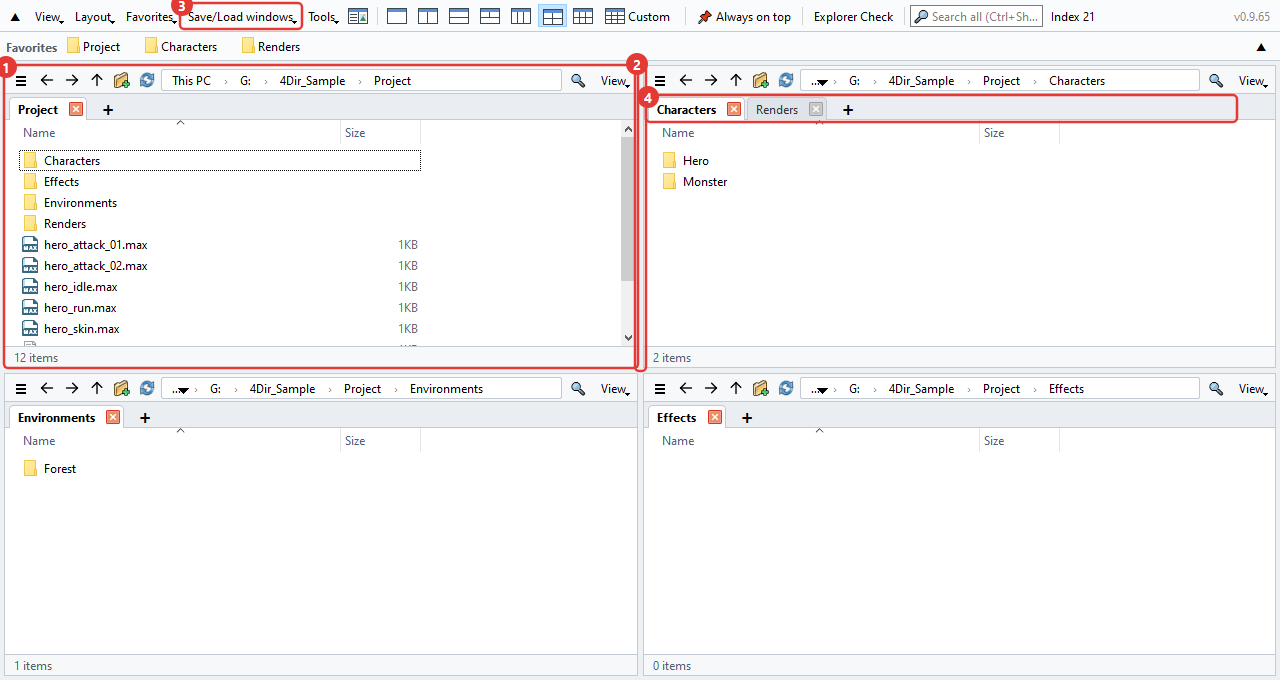Open the Project favorite shortcut
The height and width of the screenshot is (680, 1280).
pos(94,46)
